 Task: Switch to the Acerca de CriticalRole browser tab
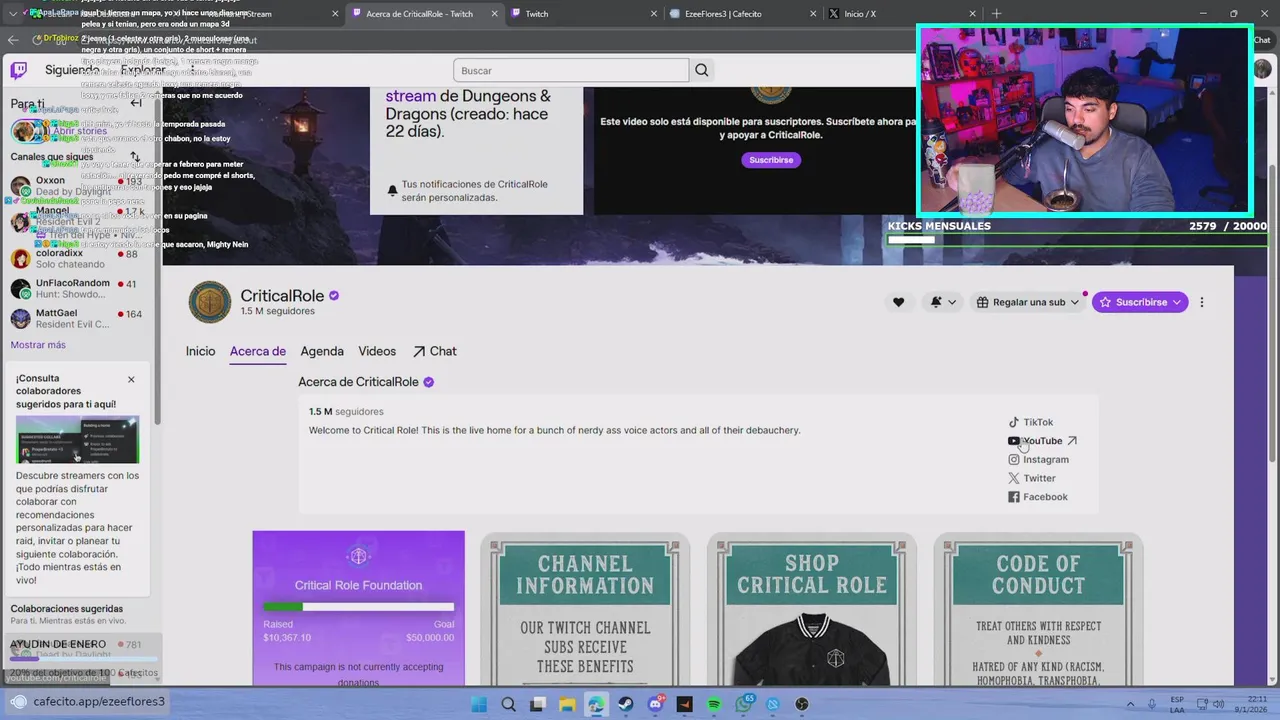tap(418, 14)
